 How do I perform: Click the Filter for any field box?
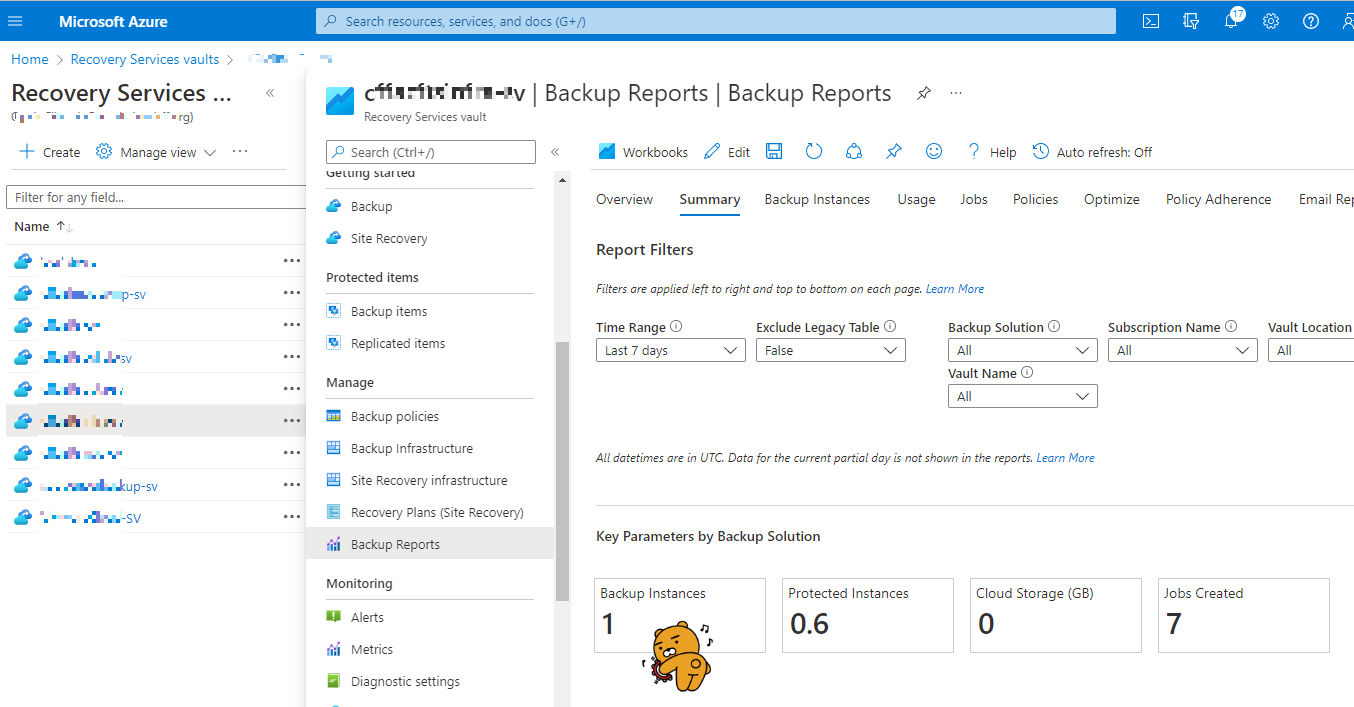pyautogui.click(x=156, y=197)
